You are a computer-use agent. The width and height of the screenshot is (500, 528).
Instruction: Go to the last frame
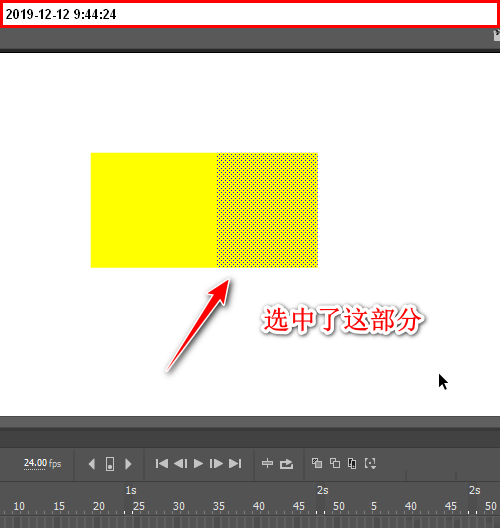click(x=235, y=464)
